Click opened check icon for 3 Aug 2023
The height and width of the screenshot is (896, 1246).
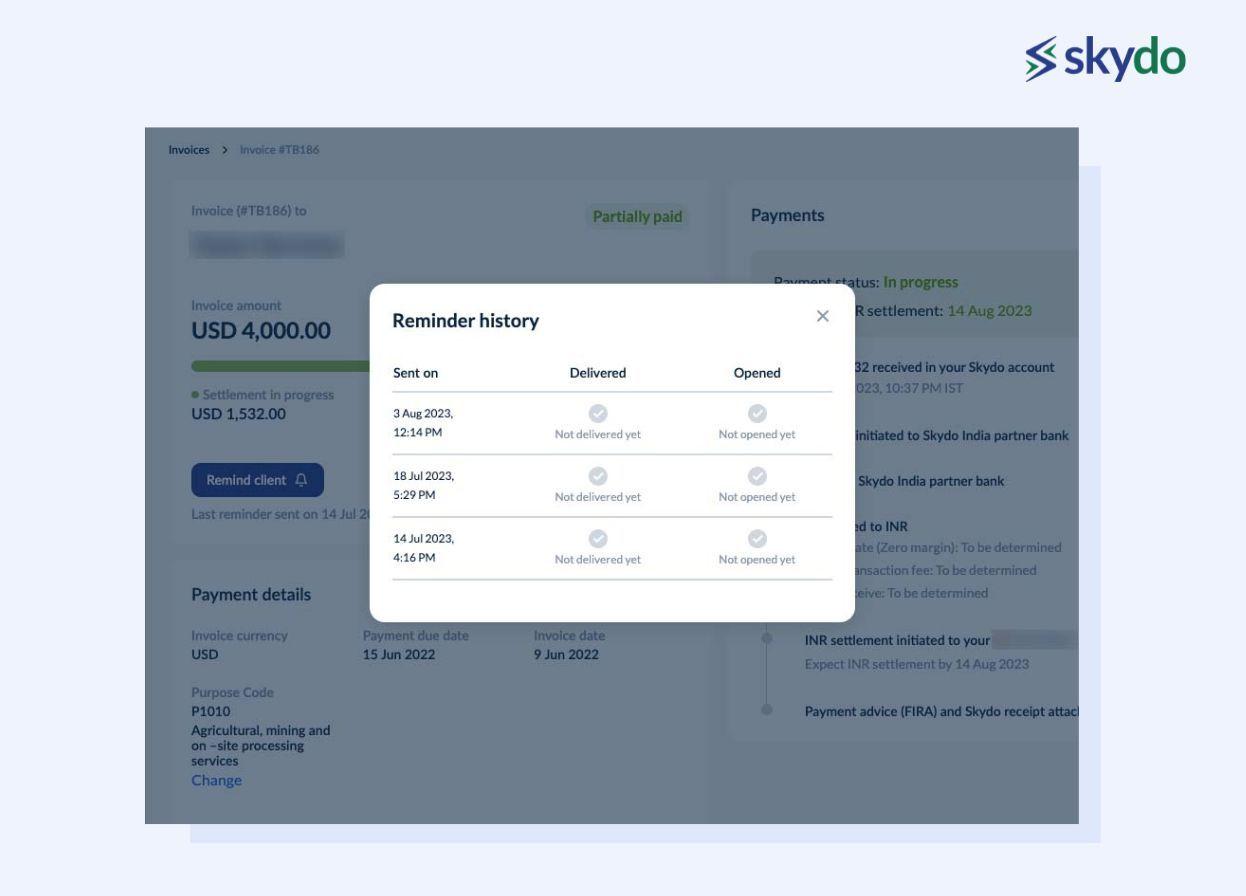757,413
